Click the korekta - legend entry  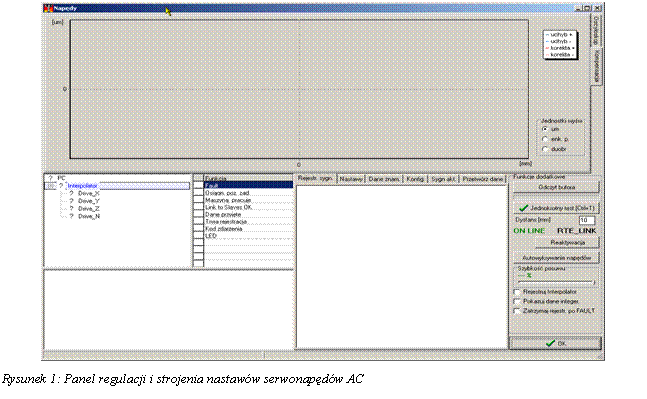560,54
